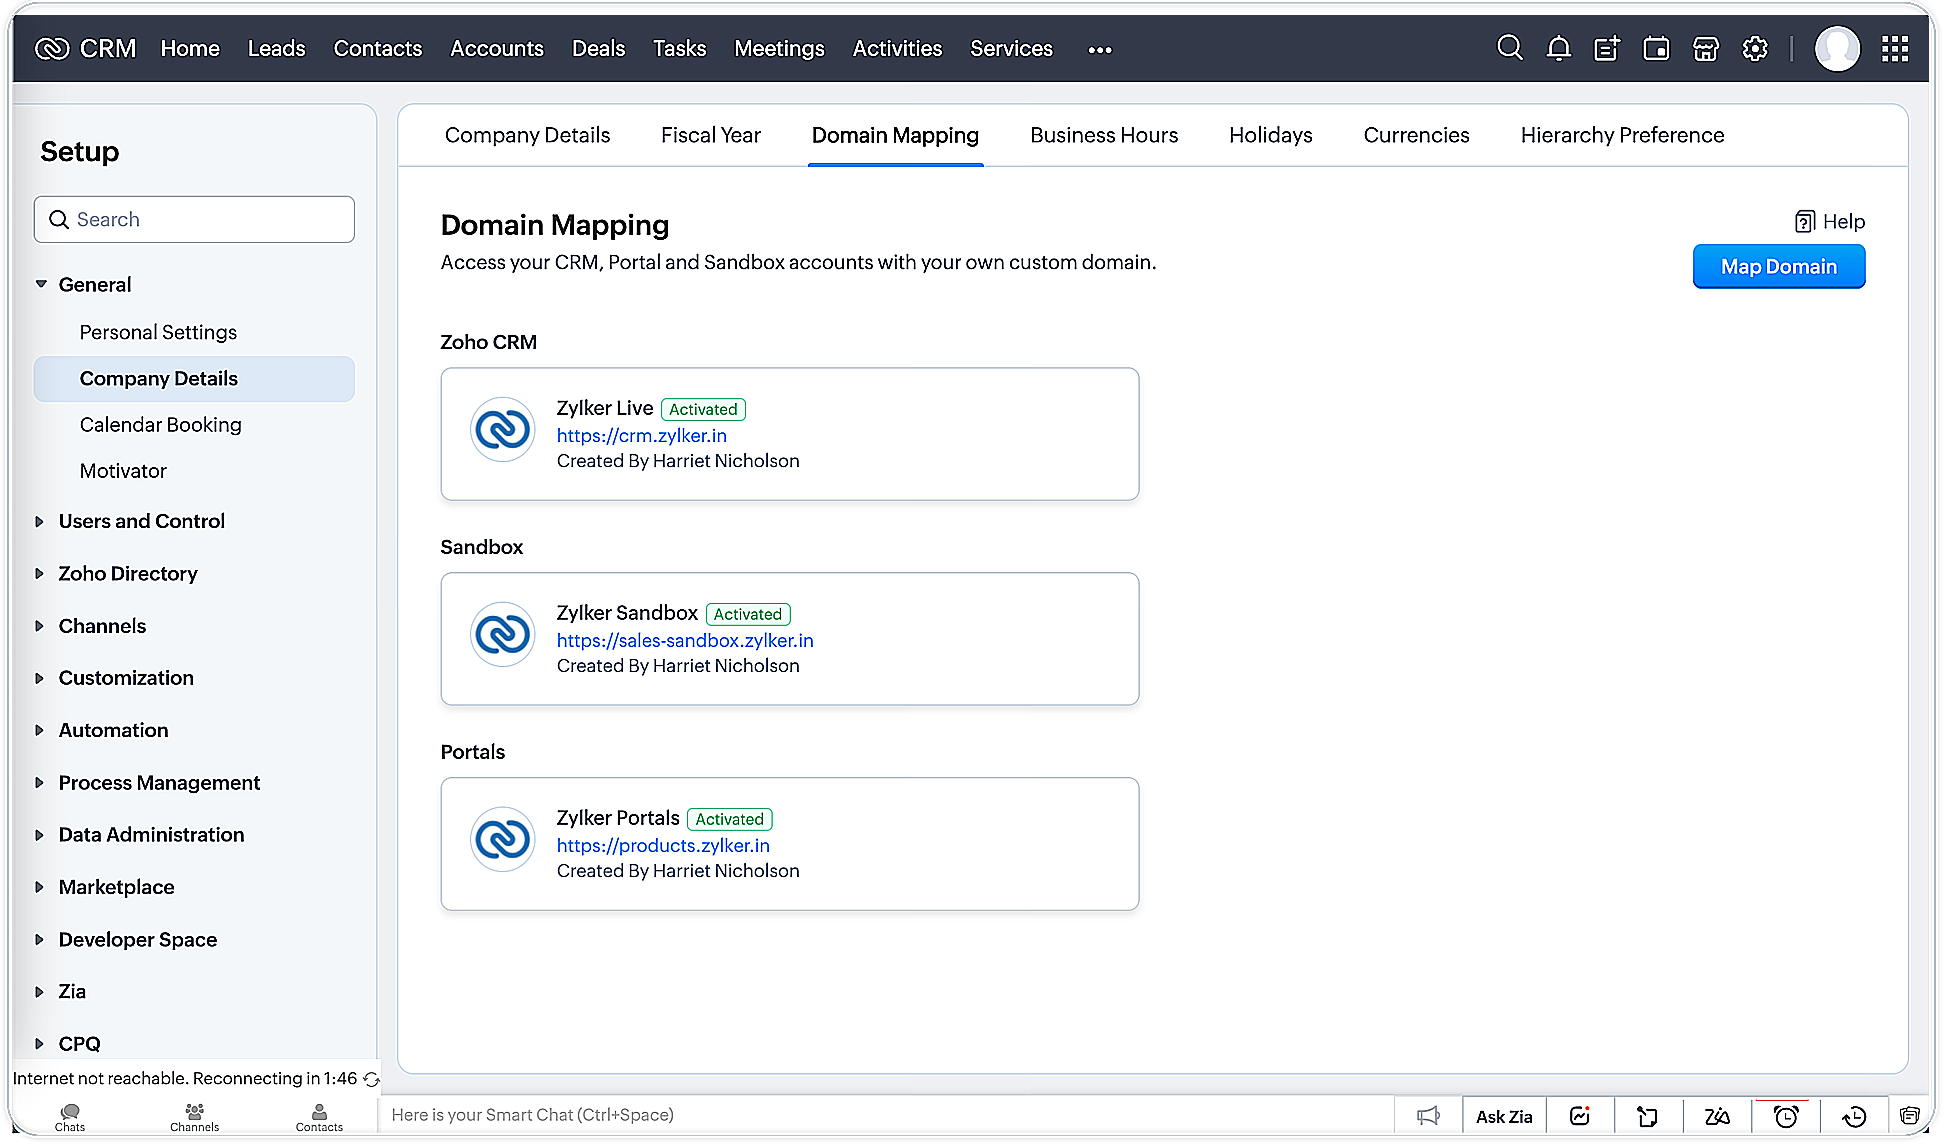
Task: Click the Map Domain button
Action: click(1778, 266)
